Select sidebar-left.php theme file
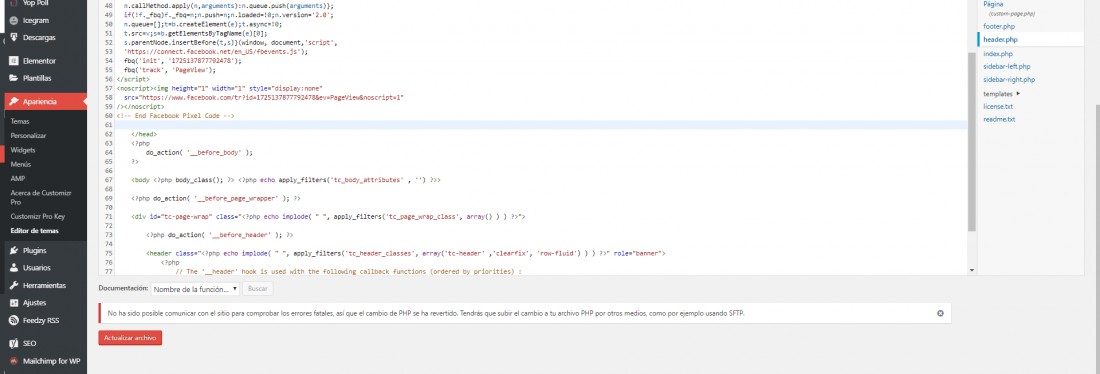Image resolution: width=1100 pixels, height=374 pixels. coord(1007,67)
